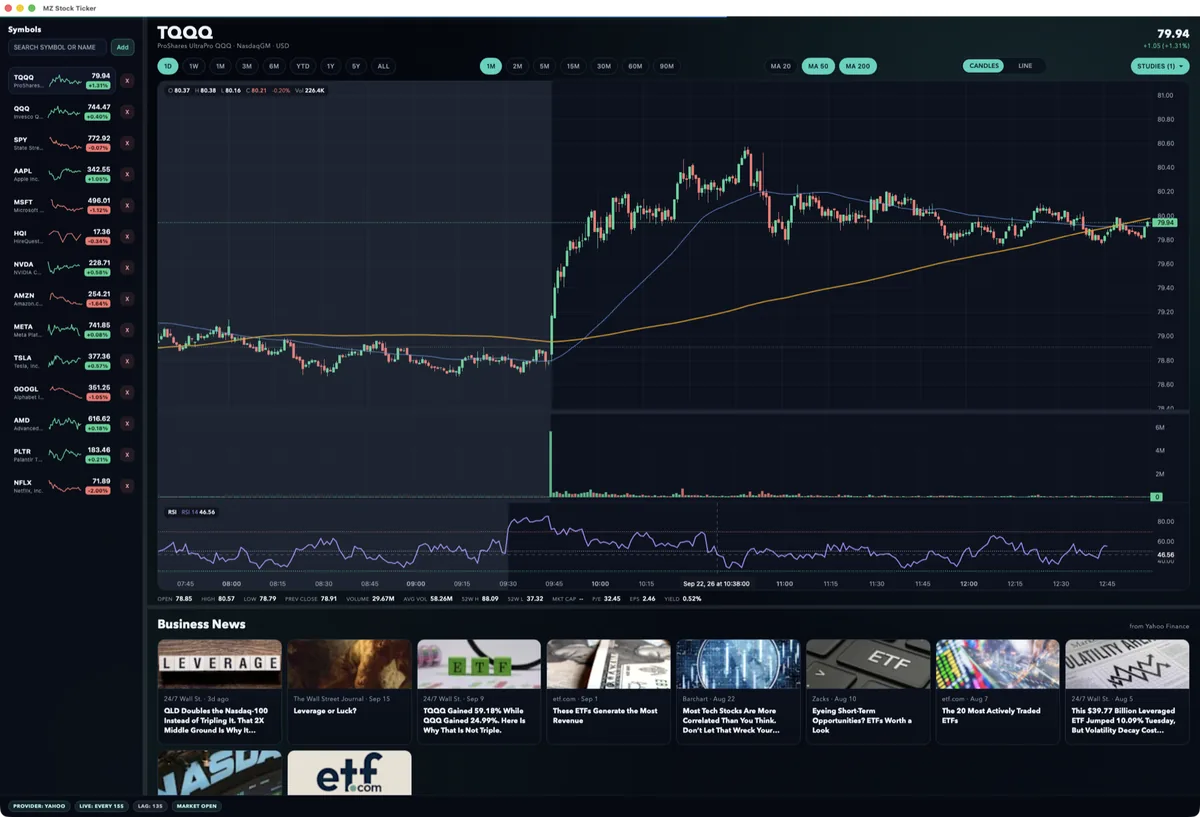This screenshot has width=1200, height=817.
Task: Remove NFLX using the X icon
Action: [x=127, y=486]
